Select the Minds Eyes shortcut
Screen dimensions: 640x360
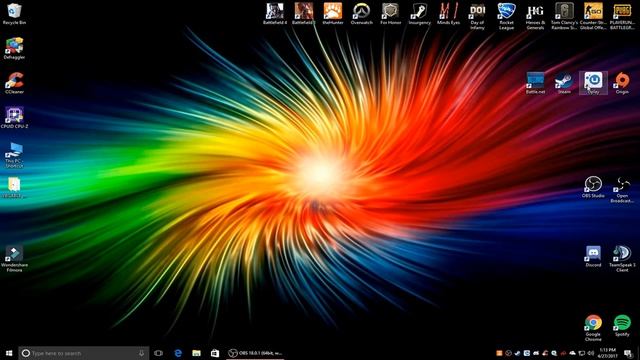(449, 13)
